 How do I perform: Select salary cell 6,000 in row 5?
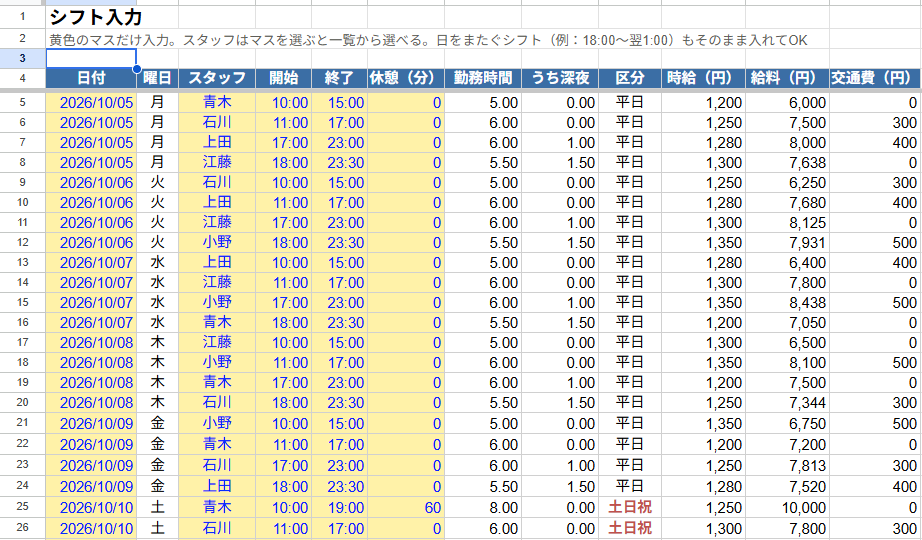pos(787,102)
